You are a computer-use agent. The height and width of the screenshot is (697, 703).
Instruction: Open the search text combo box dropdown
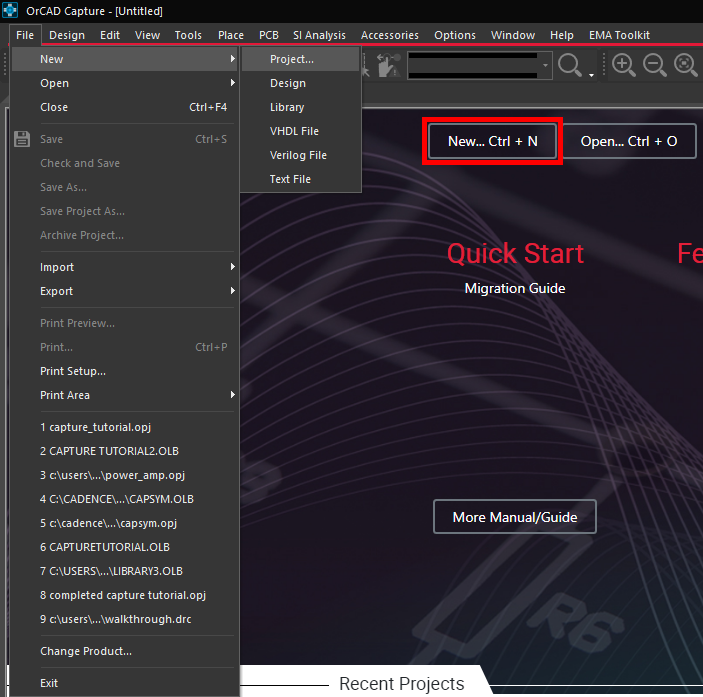click(x=545, y=65)
